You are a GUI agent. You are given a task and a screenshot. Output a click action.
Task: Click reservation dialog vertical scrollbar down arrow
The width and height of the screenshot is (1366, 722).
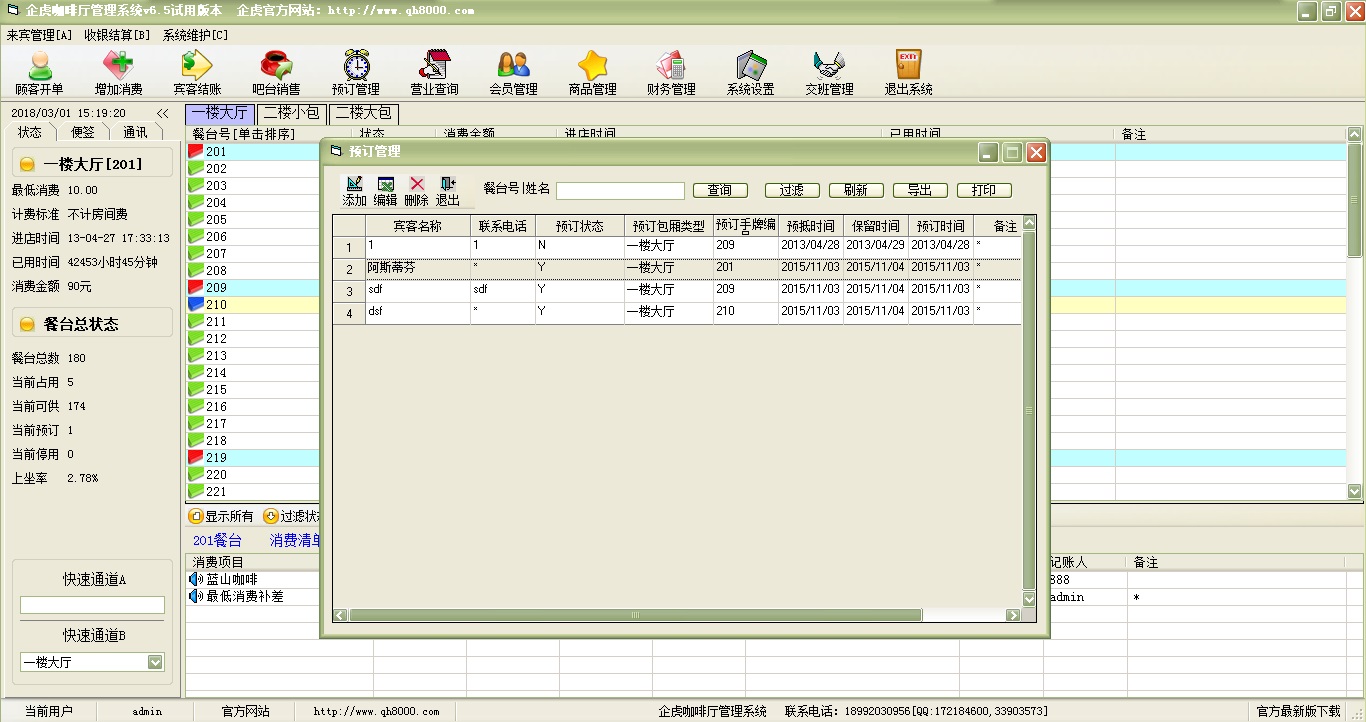(x=1029, y=599)
